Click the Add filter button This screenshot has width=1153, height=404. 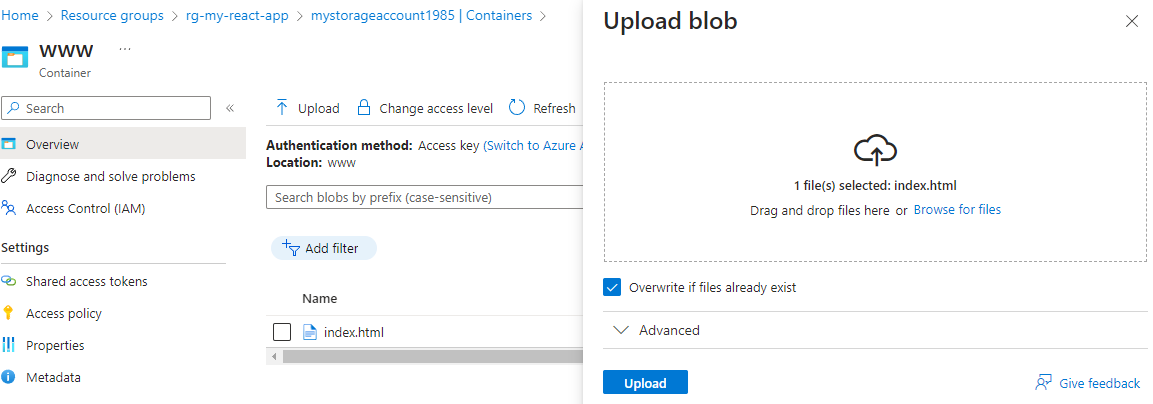[x=324, y=248]
